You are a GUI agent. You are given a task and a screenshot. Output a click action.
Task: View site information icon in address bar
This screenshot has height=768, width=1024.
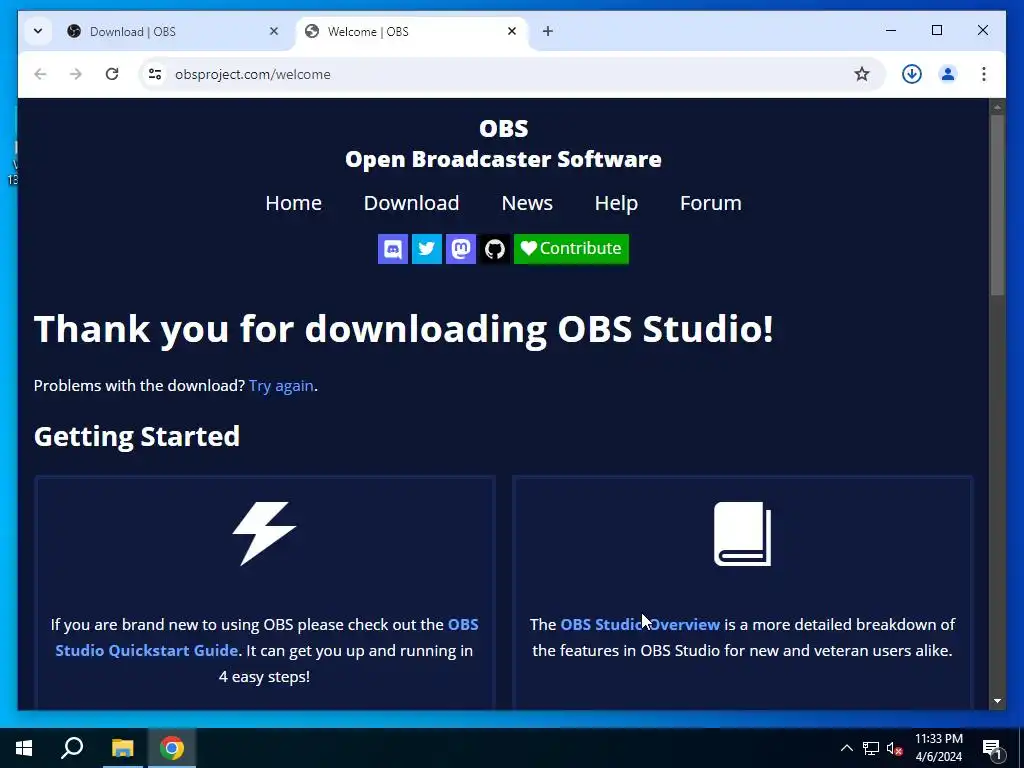tap(155, 74)
